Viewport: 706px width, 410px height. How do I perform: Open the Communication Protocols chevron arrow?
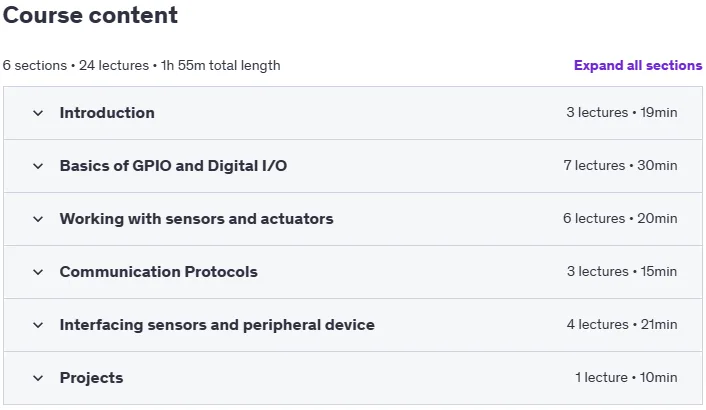coord(38,272)
